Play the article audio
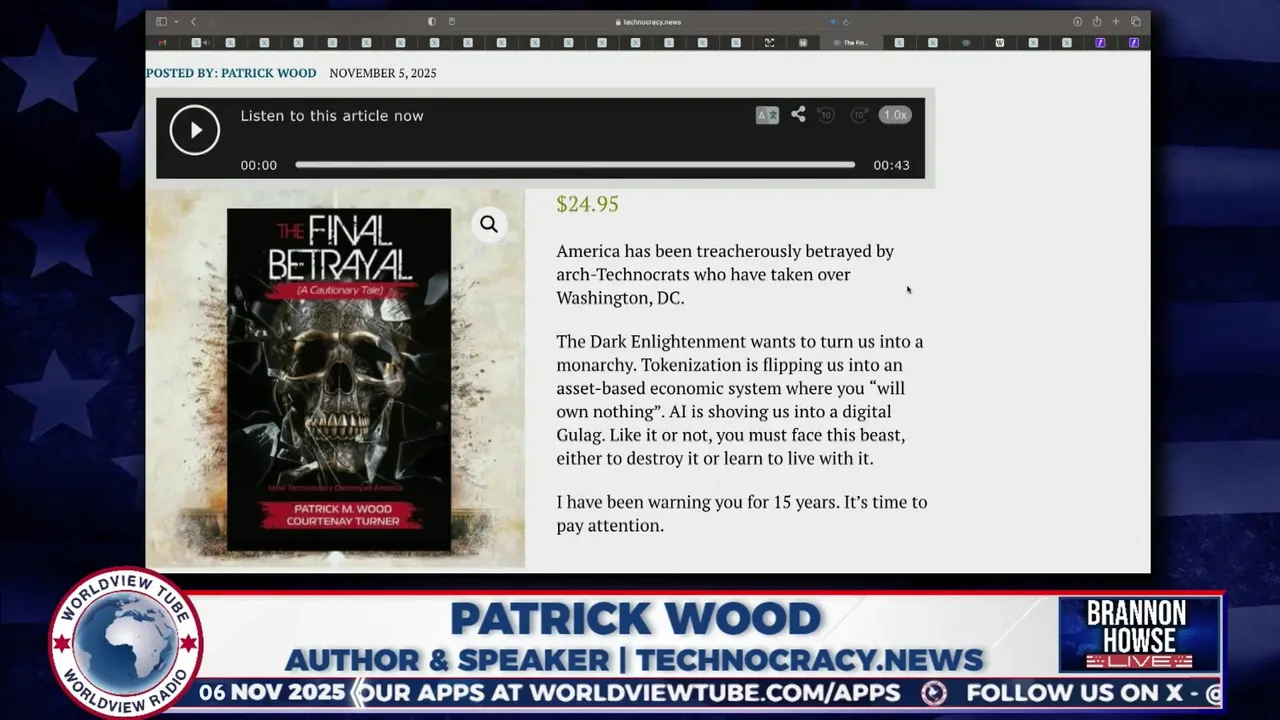This screenshot has width=1280, height=720. (x=194, y=130)
